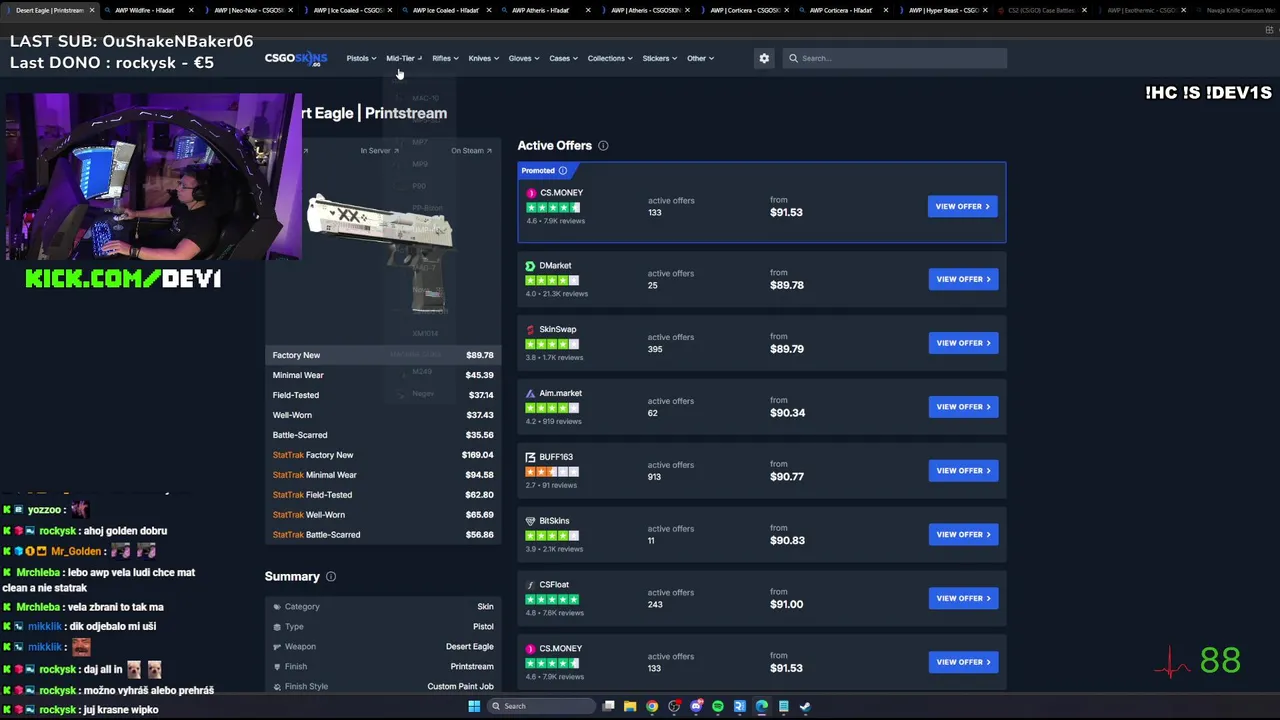Open the Windows Start menu
This screenshot has height=720, width=1280.
click(x=474, y=706)
